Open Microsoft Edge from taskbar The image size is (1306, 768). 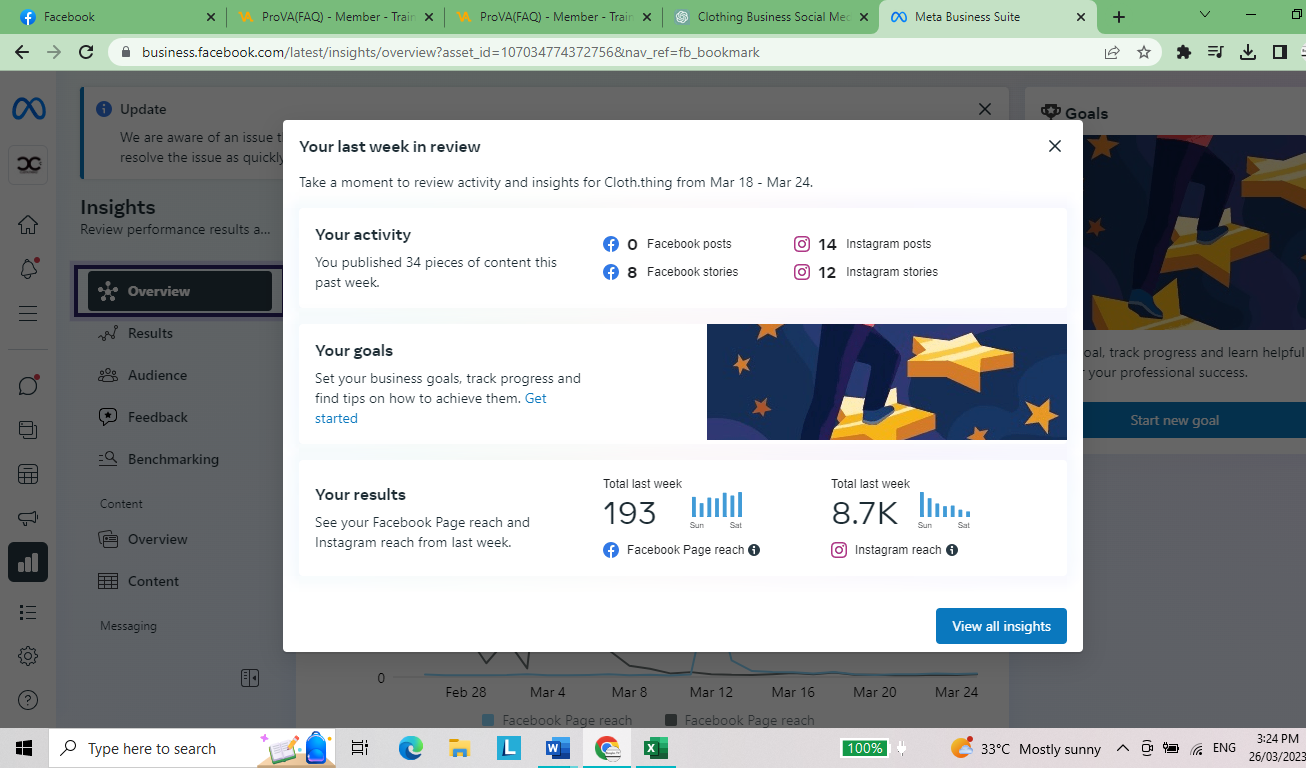(x=411, y=748)
